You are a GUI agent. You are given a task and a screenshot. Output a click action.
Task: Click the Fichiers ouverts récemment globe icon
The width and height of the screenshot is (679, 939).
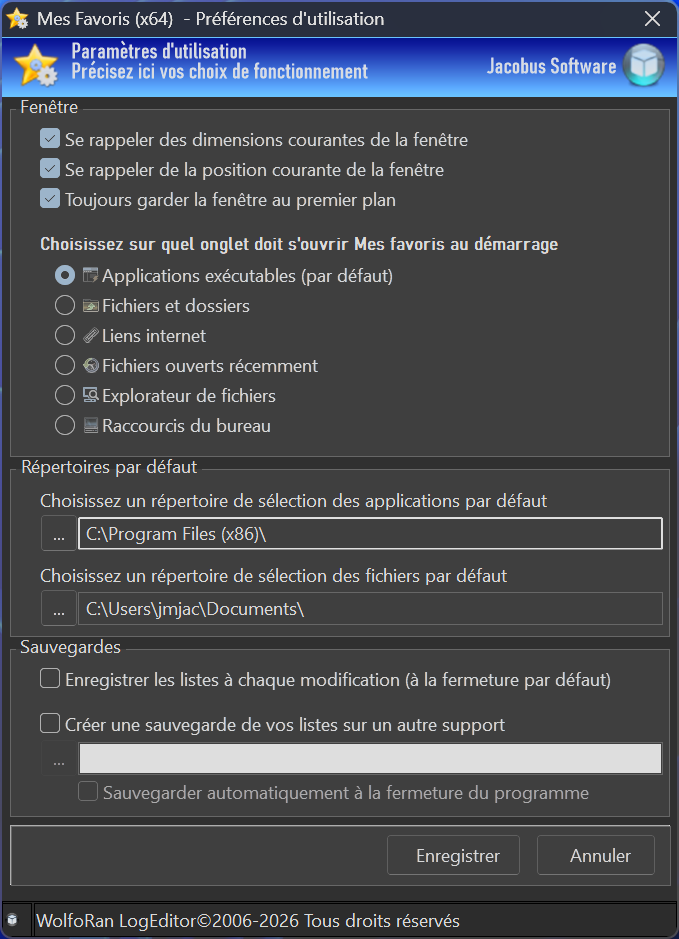tap(91, 366)
